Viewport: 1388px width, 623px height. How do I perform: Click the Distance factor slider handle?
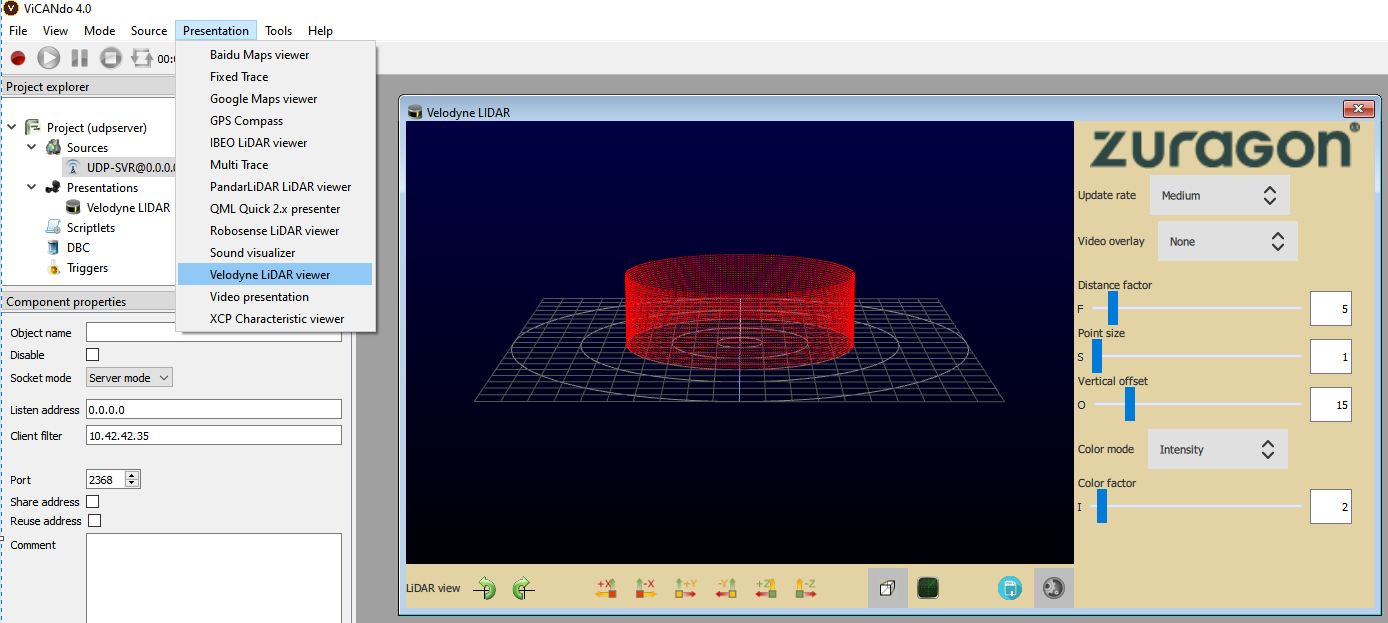tap(1112, 308)
